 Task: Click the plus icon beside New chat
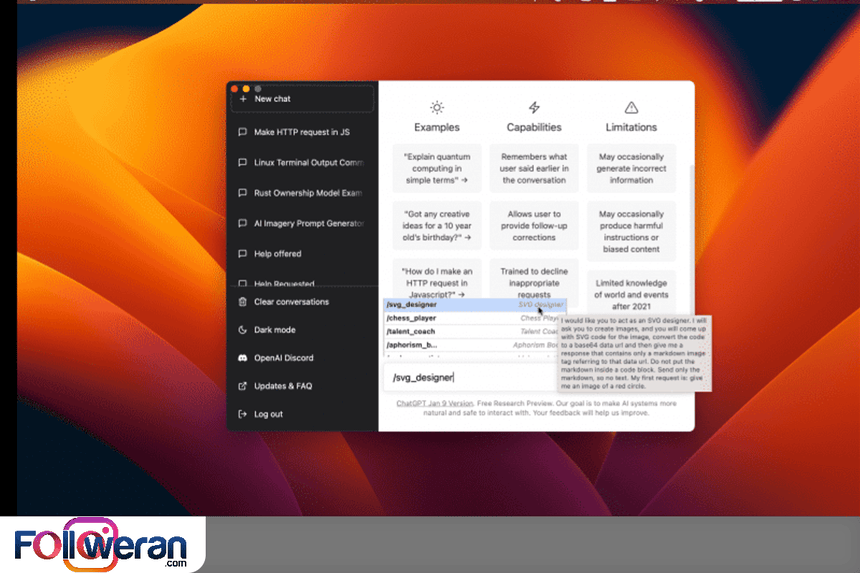(243, 99)
